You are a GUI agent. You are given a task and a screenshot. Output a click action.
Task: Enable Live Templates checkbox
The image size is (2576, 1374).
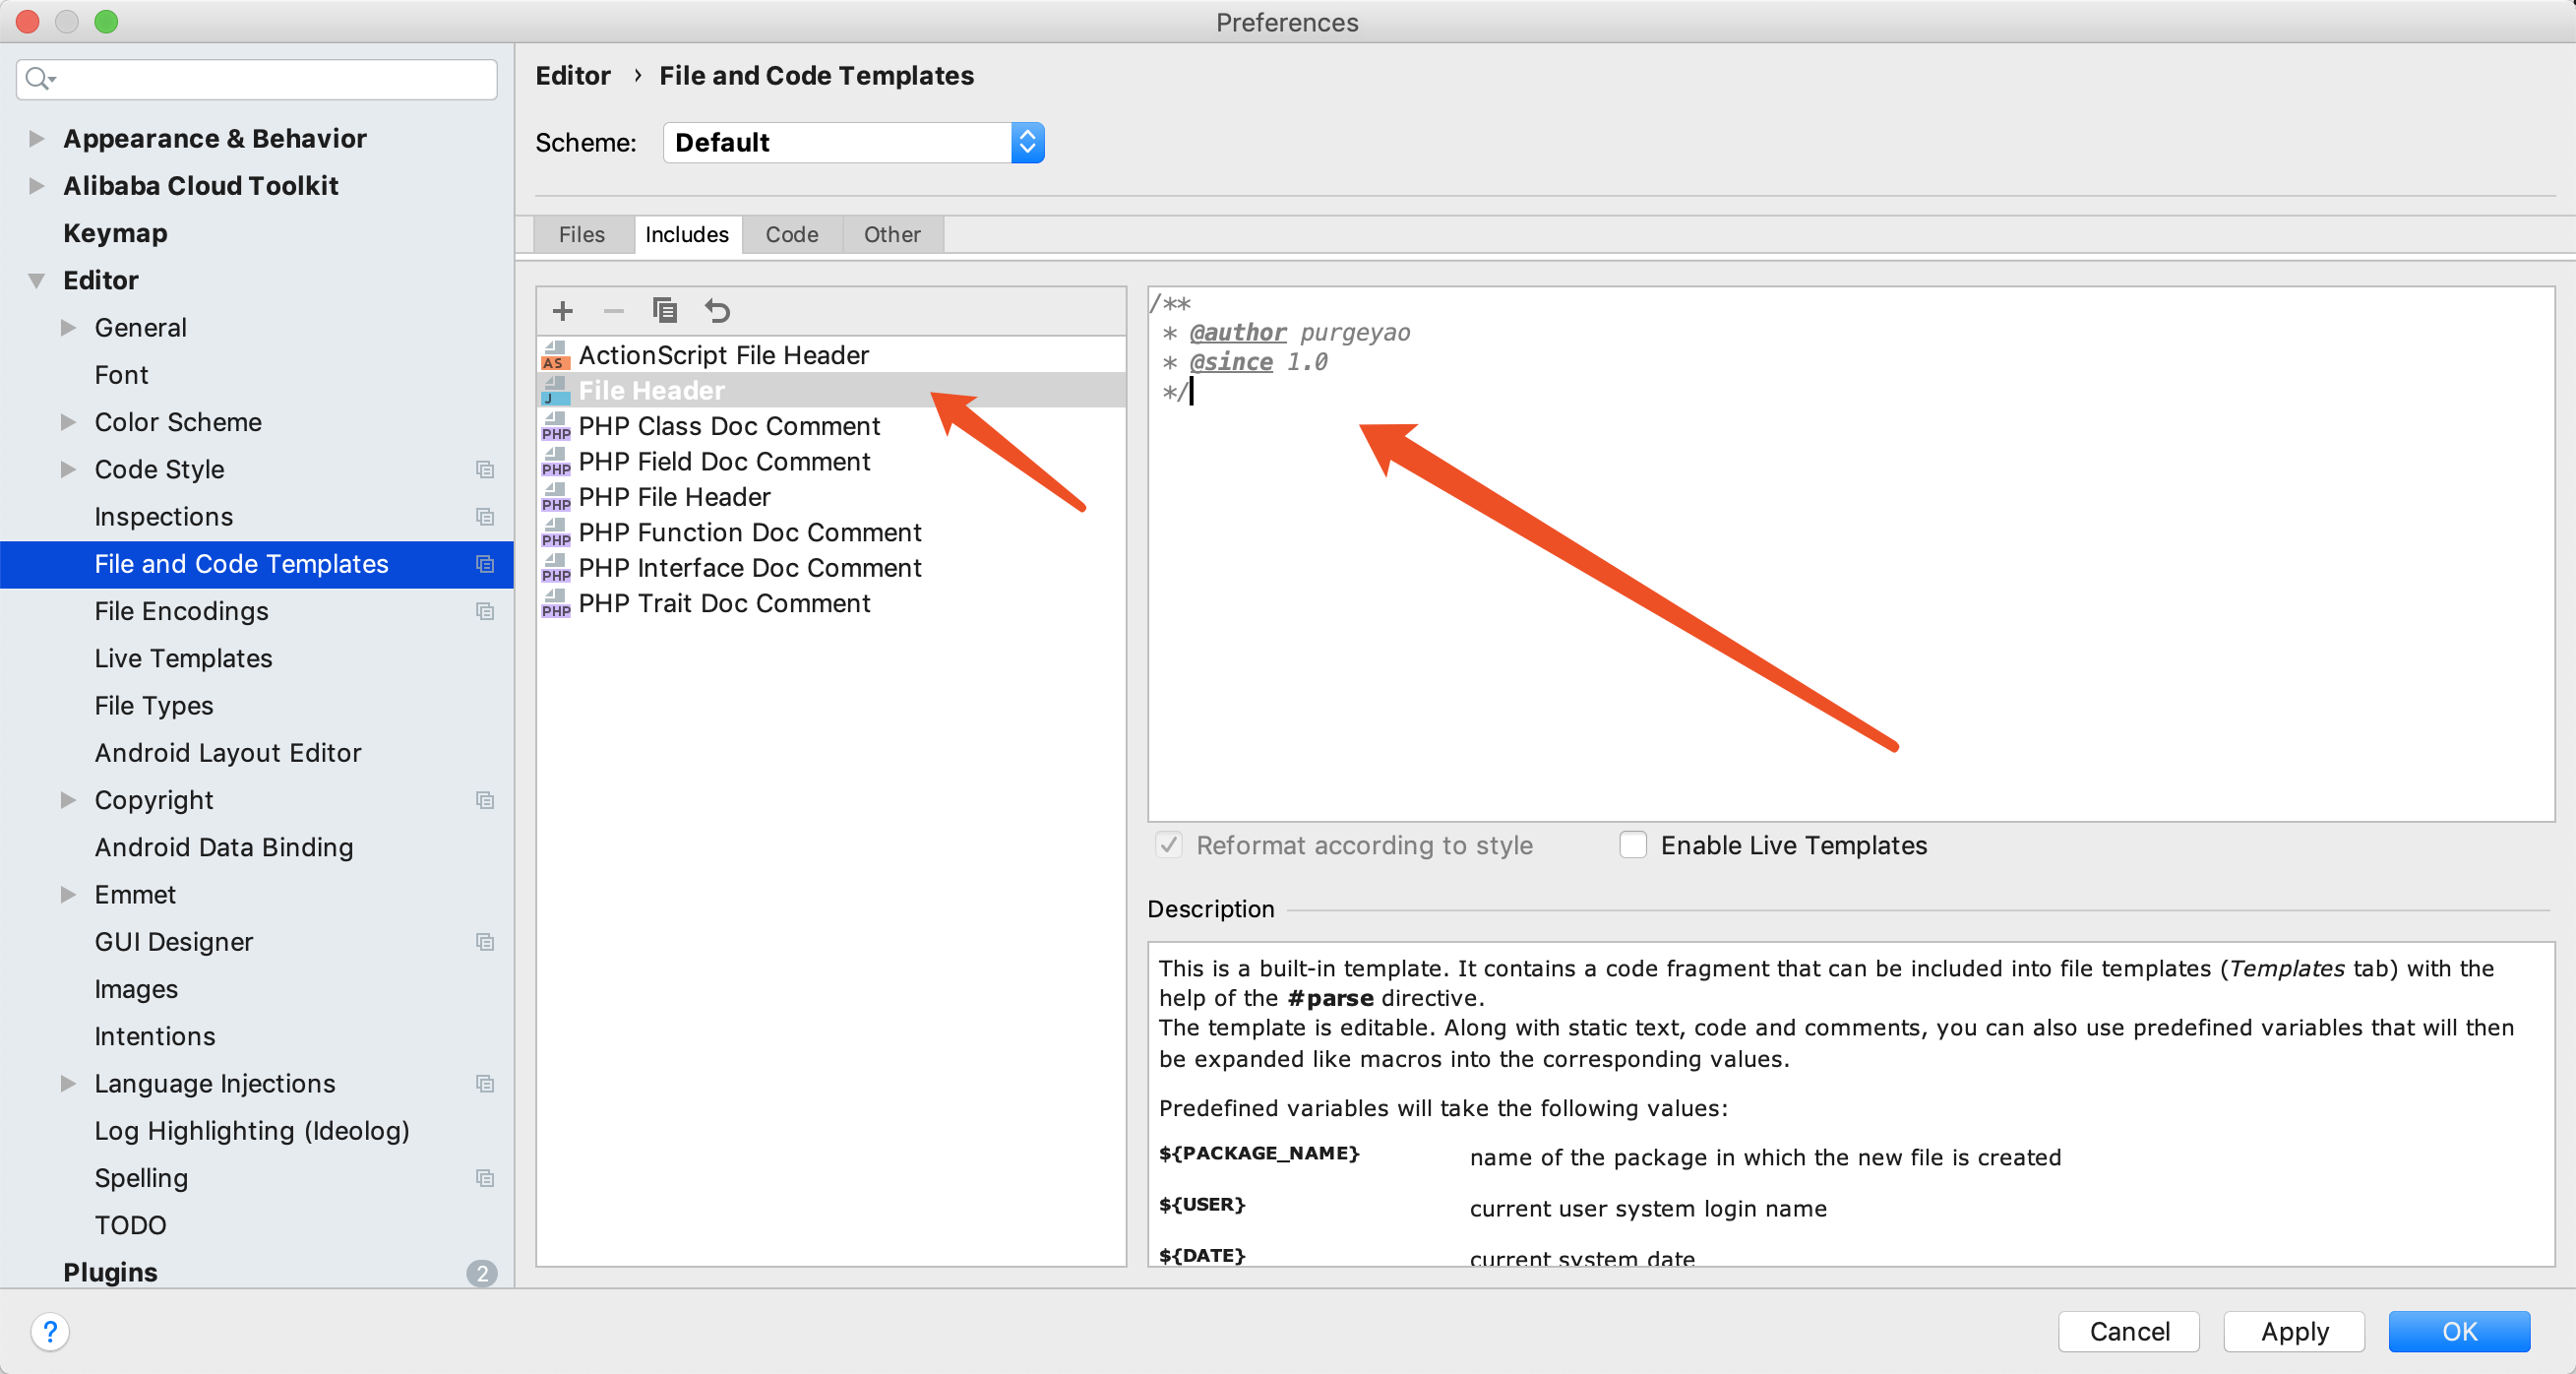tap(1633, 845)
